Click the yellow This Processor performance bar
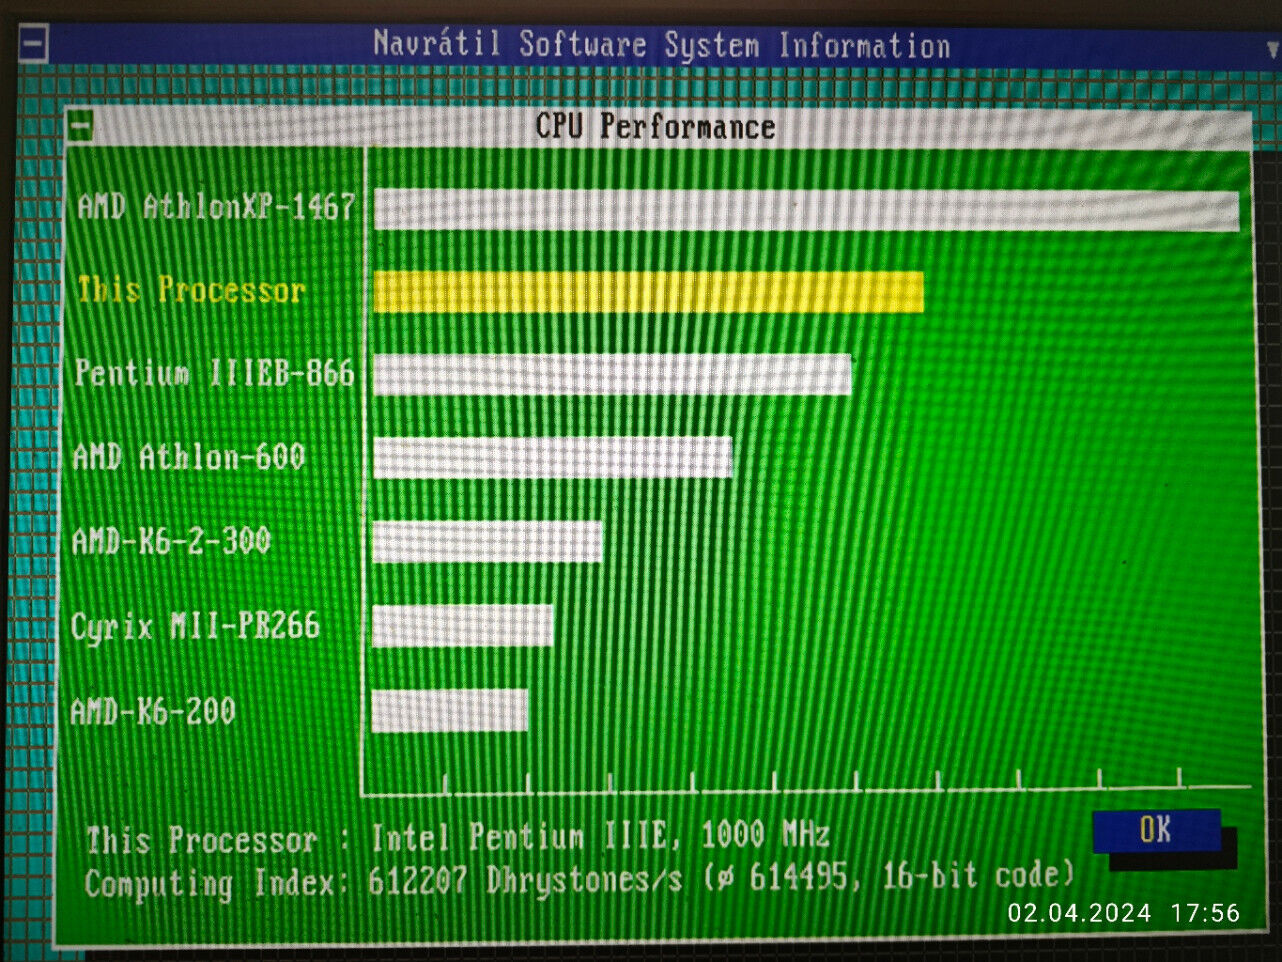This screenshot has height=962, width=1282. pos(648,292)
